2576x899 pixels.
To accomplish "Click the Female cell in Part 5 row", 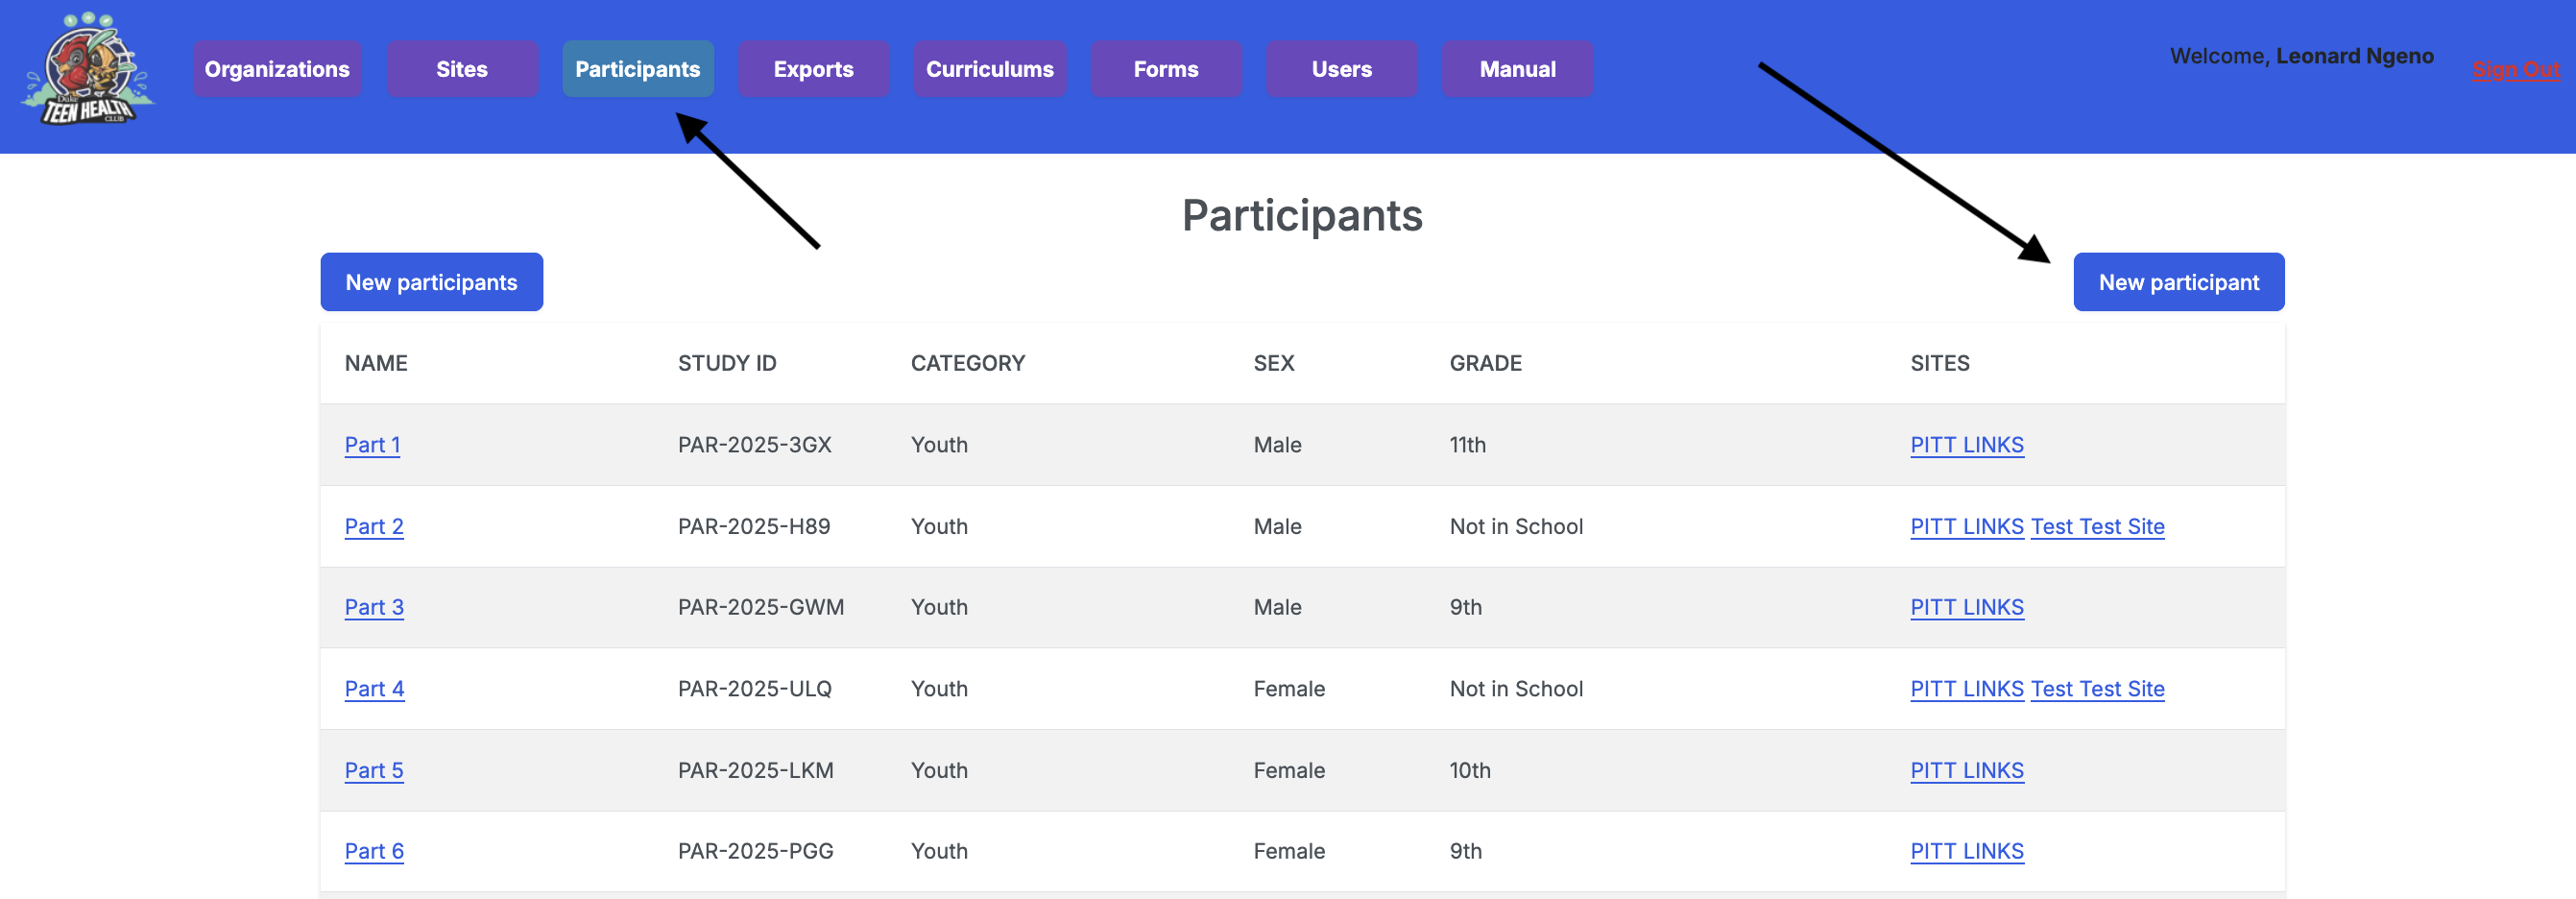I will pyautogui.click(x=1289, y=770).
